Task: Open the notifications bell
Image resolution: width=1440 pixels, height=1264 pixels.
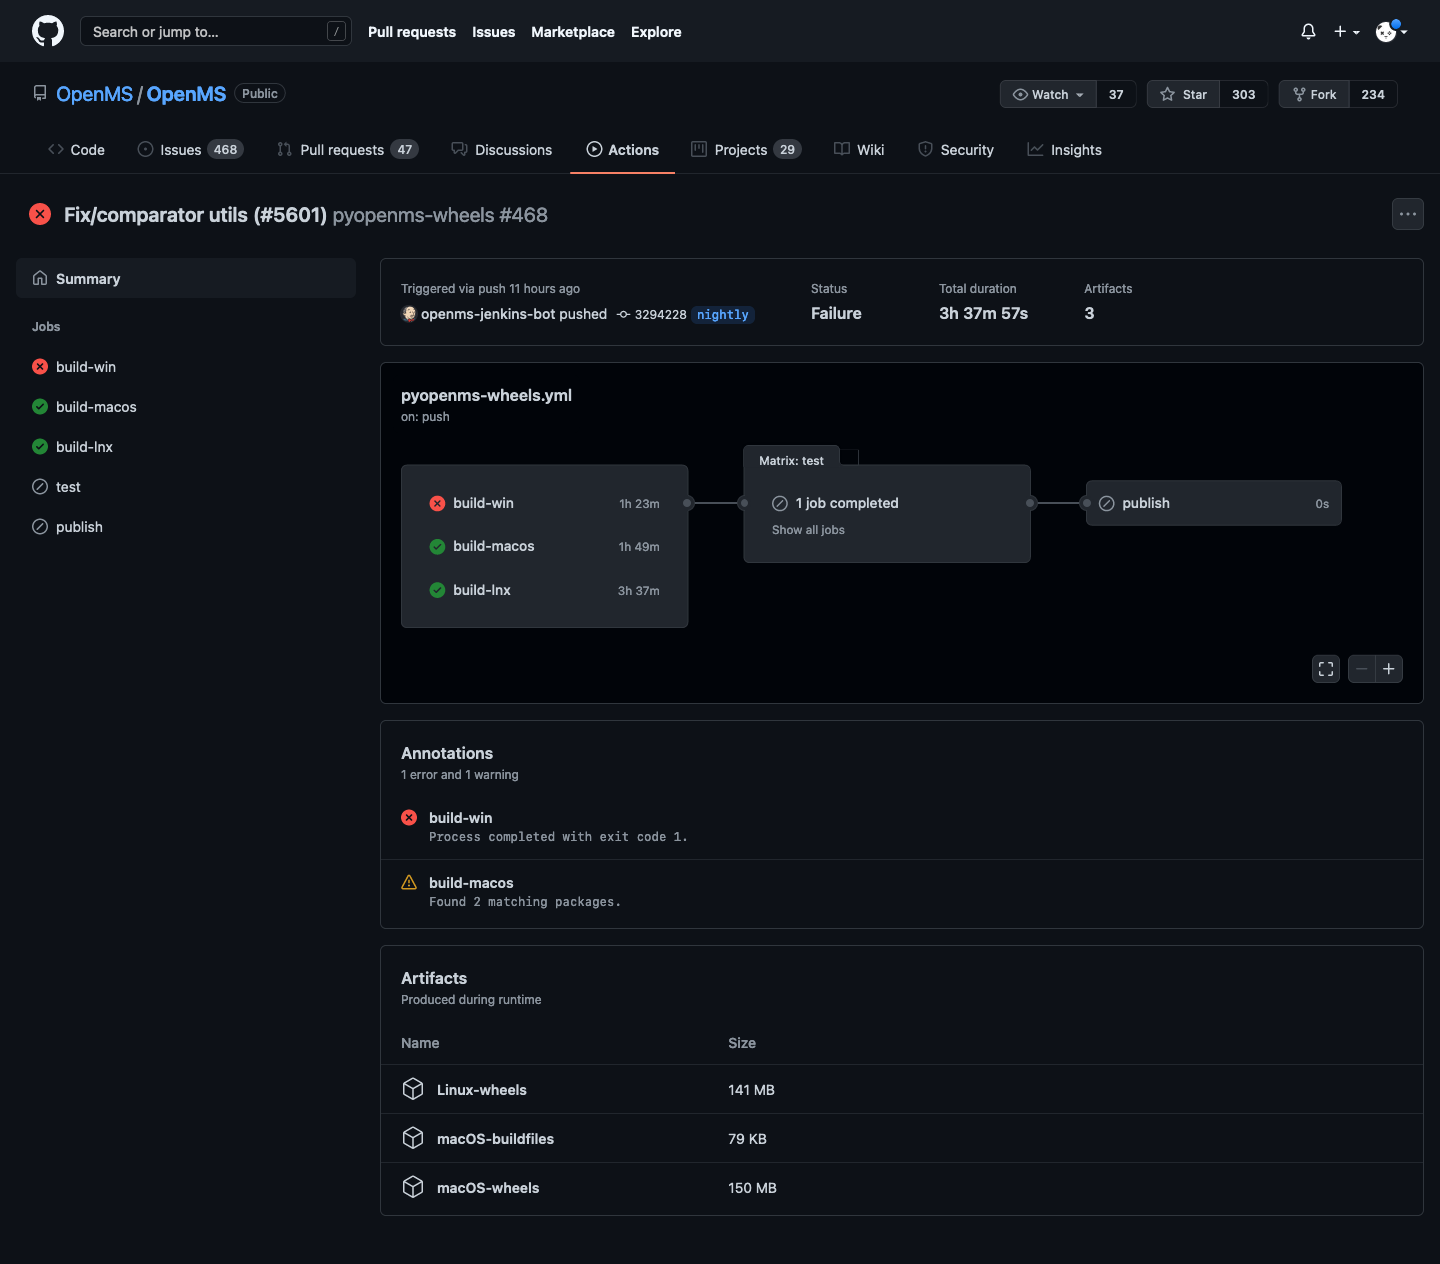Action: pyautogui.click(x=1308, y=32)
